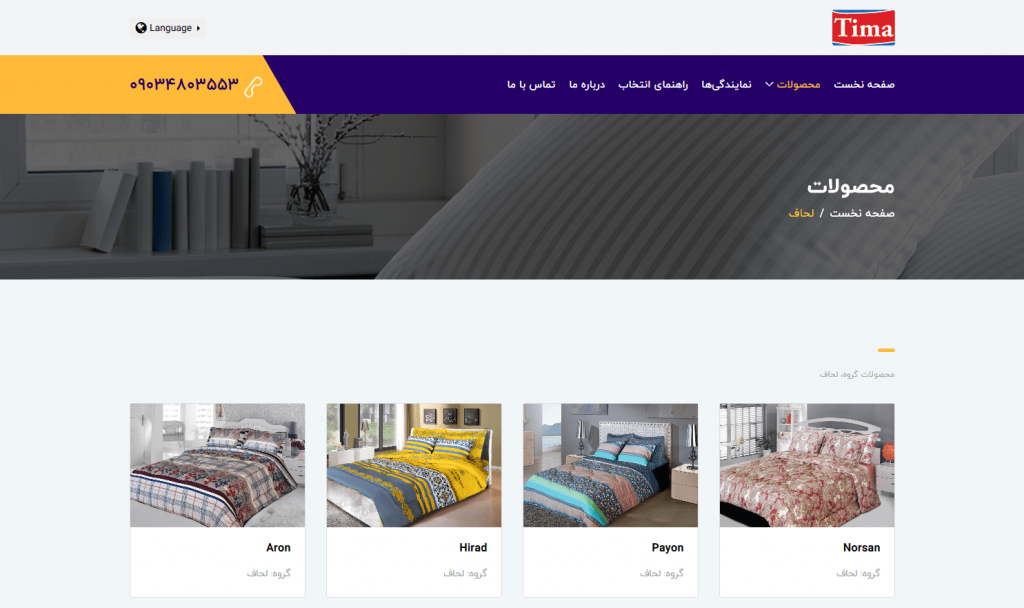The height and width of the screenshot is (608, 1024).
Task: Open the نمایندگی‌ها menu item
Action: click(726, 84)
